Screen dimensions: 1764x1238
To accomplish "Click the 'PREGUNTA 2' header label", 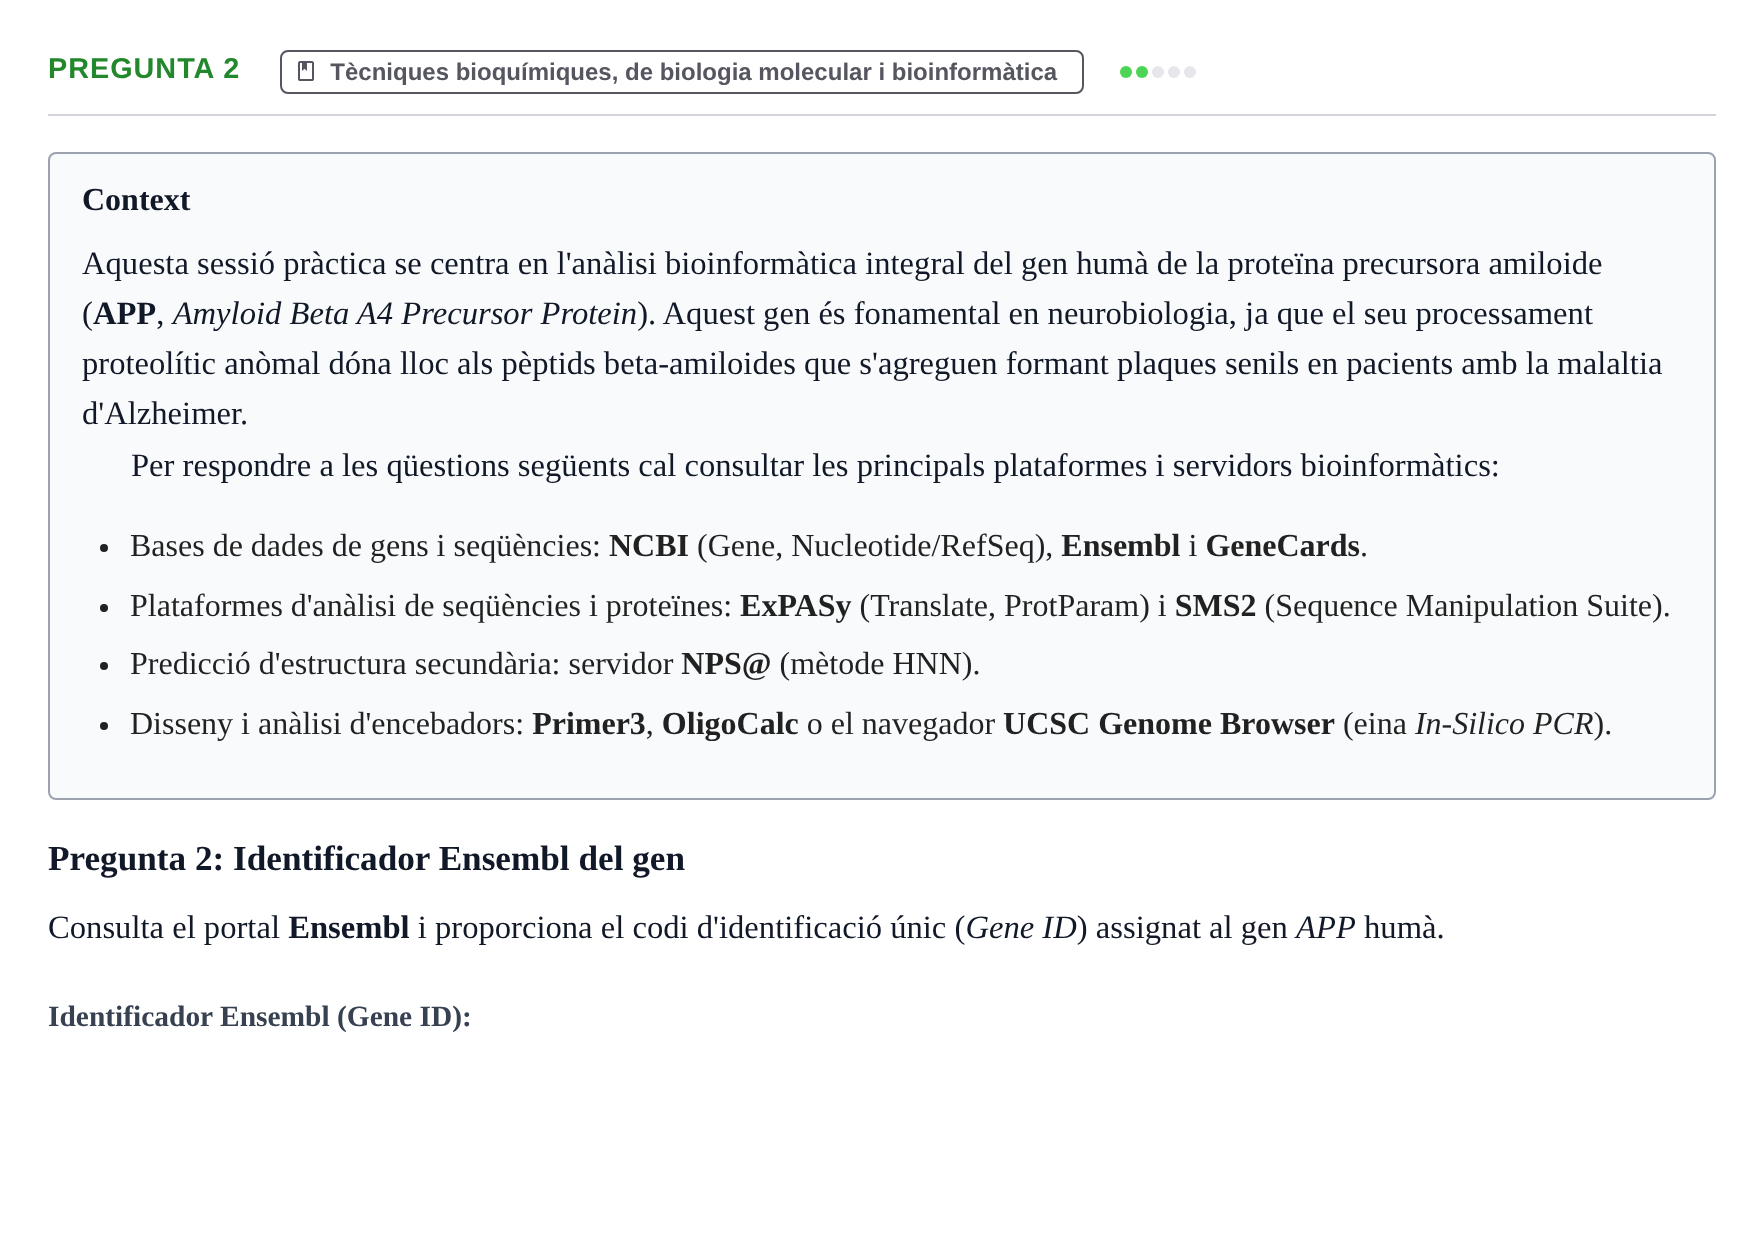I will coord(144,68).
